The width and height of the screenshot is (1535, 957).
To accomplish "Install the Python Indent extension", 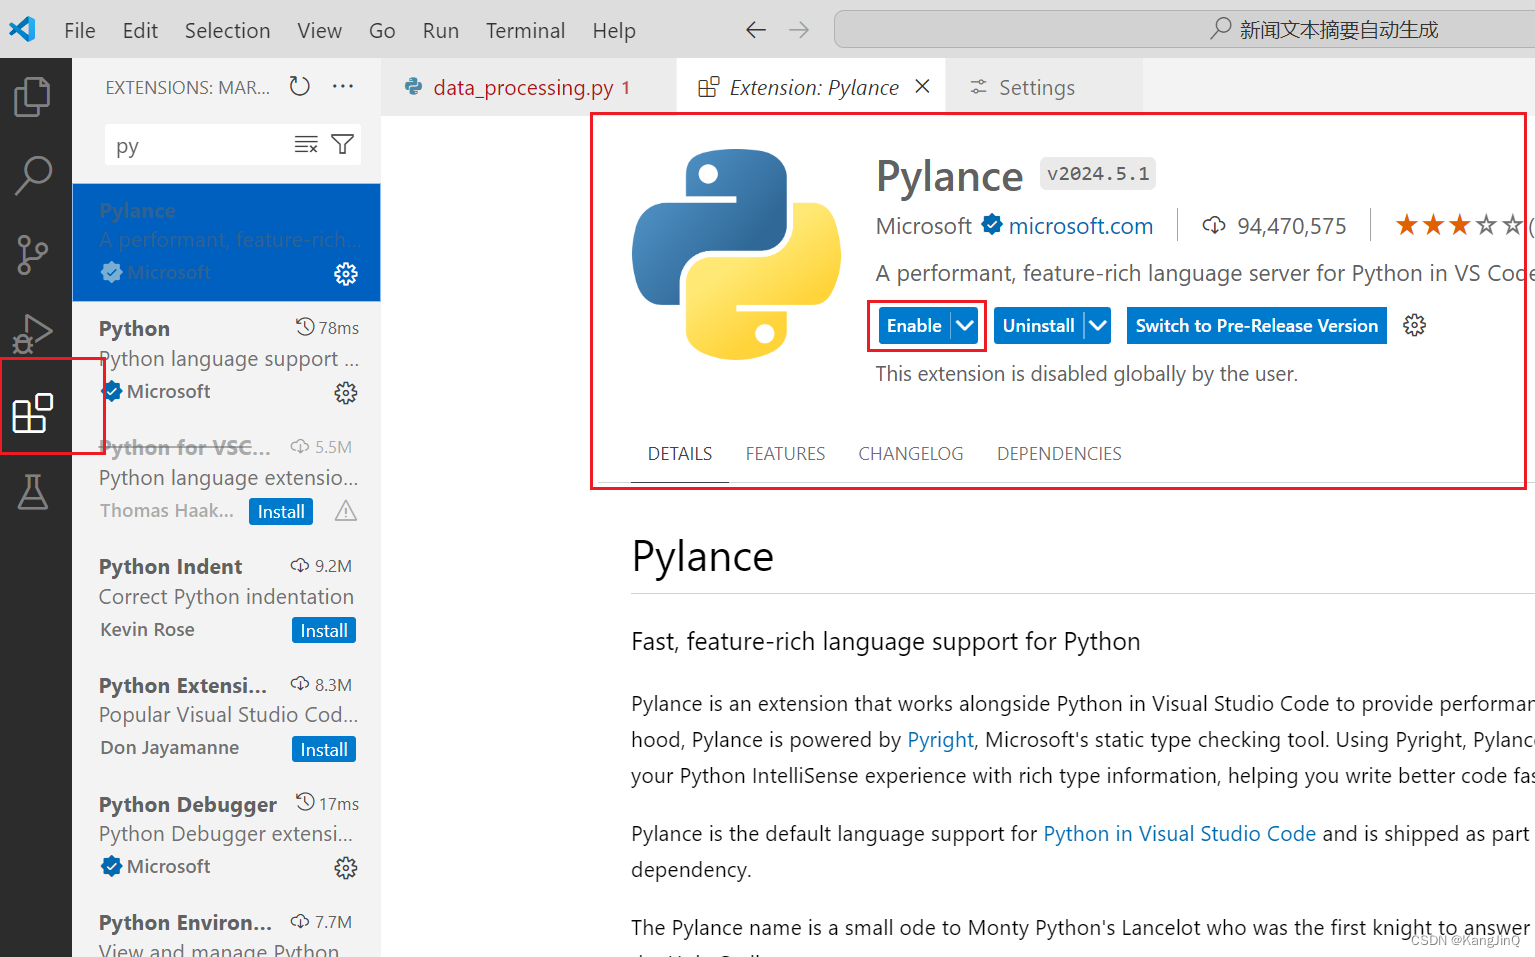I will point(324,630).
